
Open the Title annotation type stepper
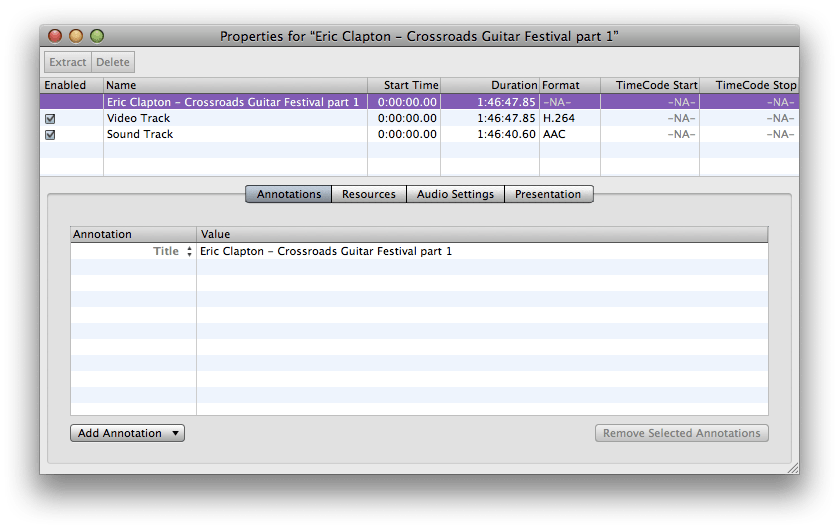pos(189,251)
